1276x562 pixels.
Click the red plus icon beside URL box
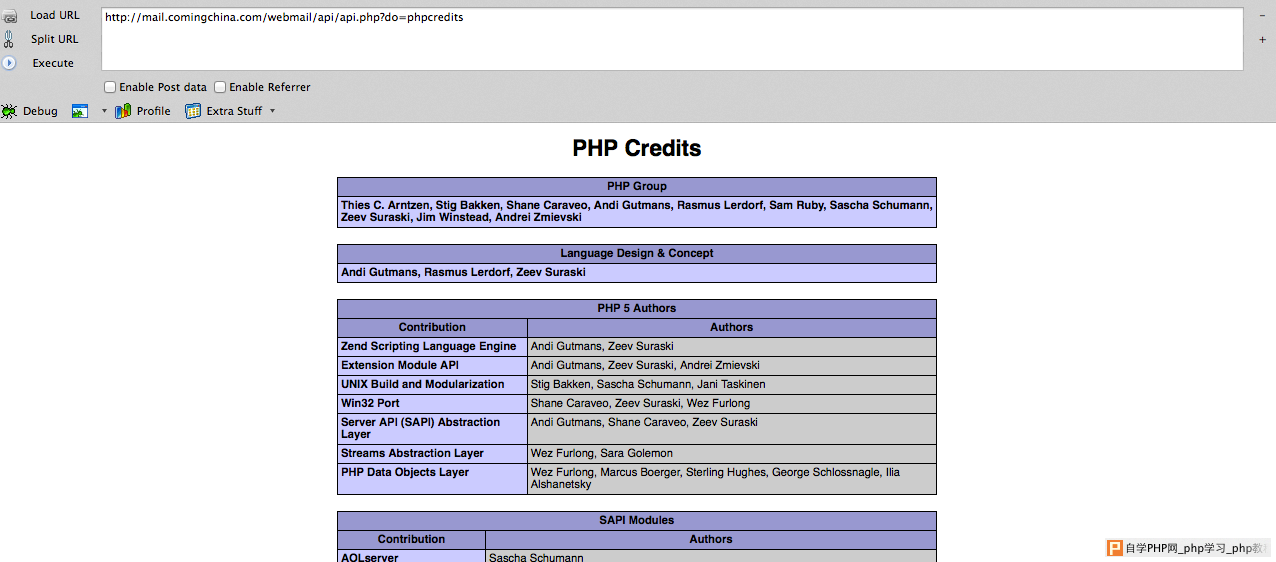pos(1262,40)
